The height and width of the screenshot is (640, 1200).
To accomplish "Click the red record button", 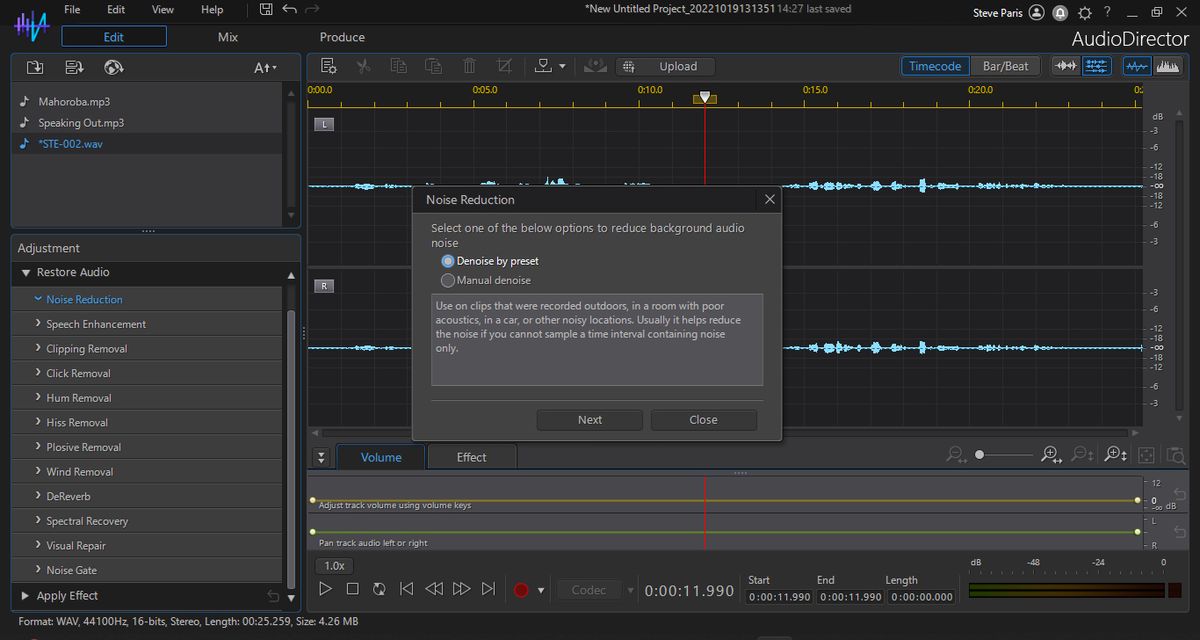I will (521, 590).
